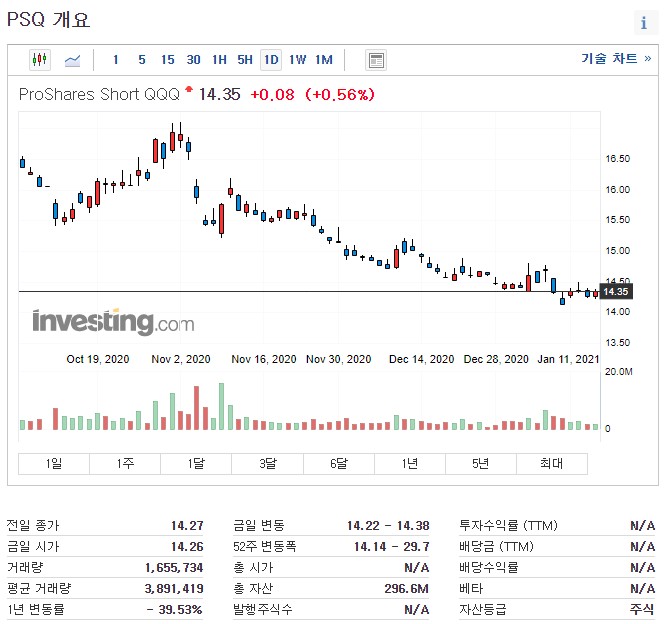Set chart range to 3달
Image resolution: width=666 pixels, height=624 pixels.
pos(268,463)
